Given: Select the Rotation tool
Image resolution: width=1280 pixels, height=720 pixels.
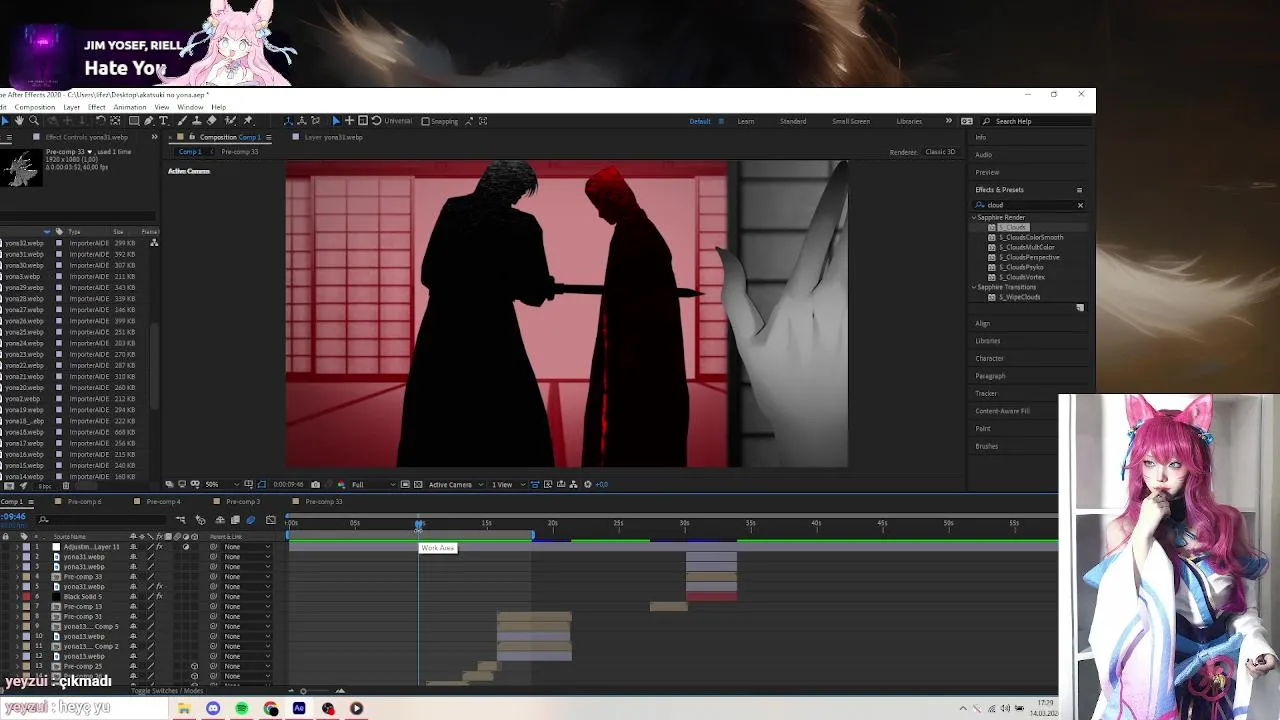Looking at the screenshot, I should pyautogui.click(x=101, y=121).
